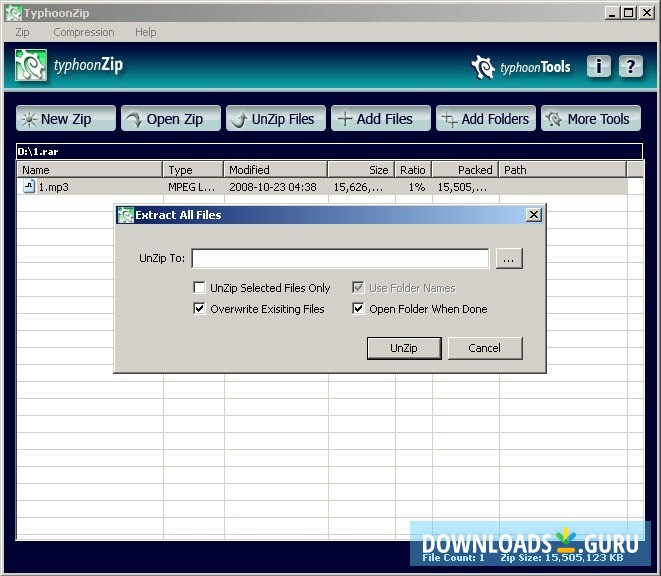The image size is (661, 576).
Task: Click the TyphoonZip title bar app icon
Action: [13, 13]
